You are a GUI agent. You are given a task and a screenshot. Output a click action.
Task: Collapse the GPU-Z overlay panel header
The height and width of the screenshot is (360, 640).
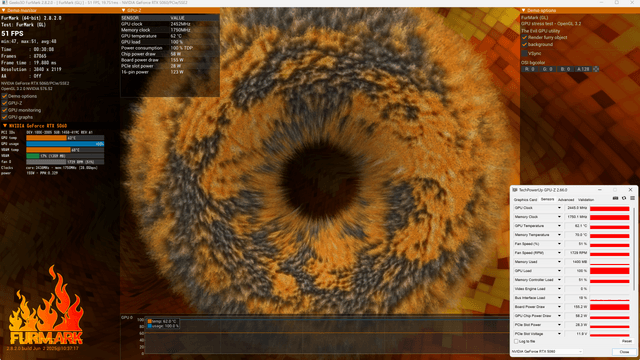point(123,10)
